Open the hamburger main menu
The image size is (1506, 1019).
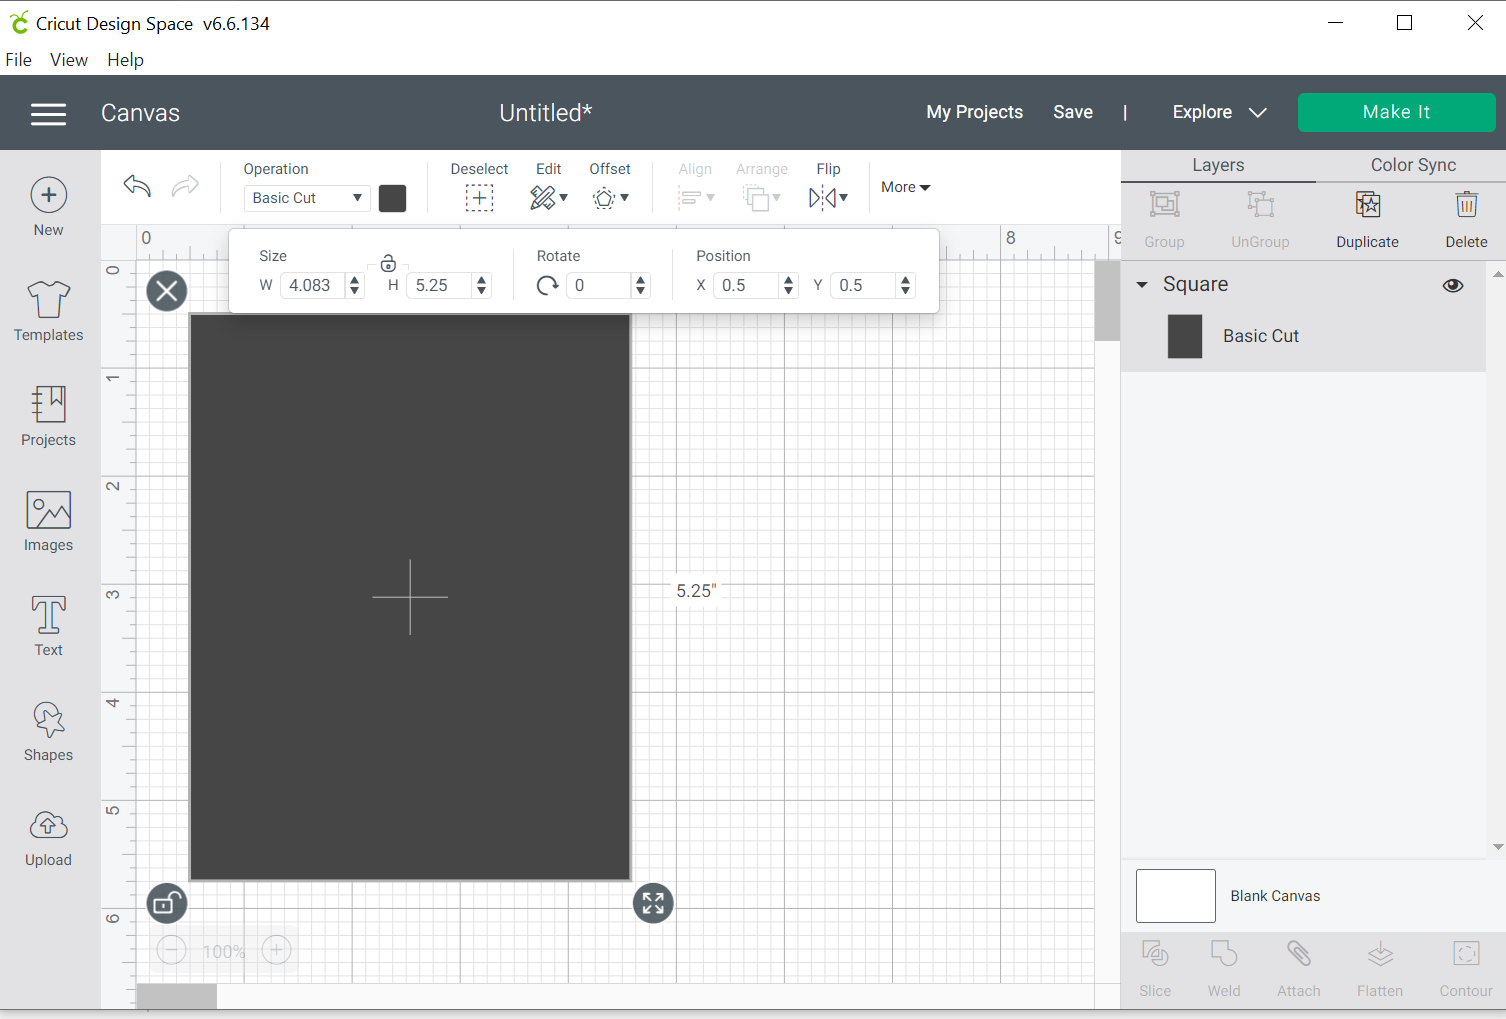(48, 114)
